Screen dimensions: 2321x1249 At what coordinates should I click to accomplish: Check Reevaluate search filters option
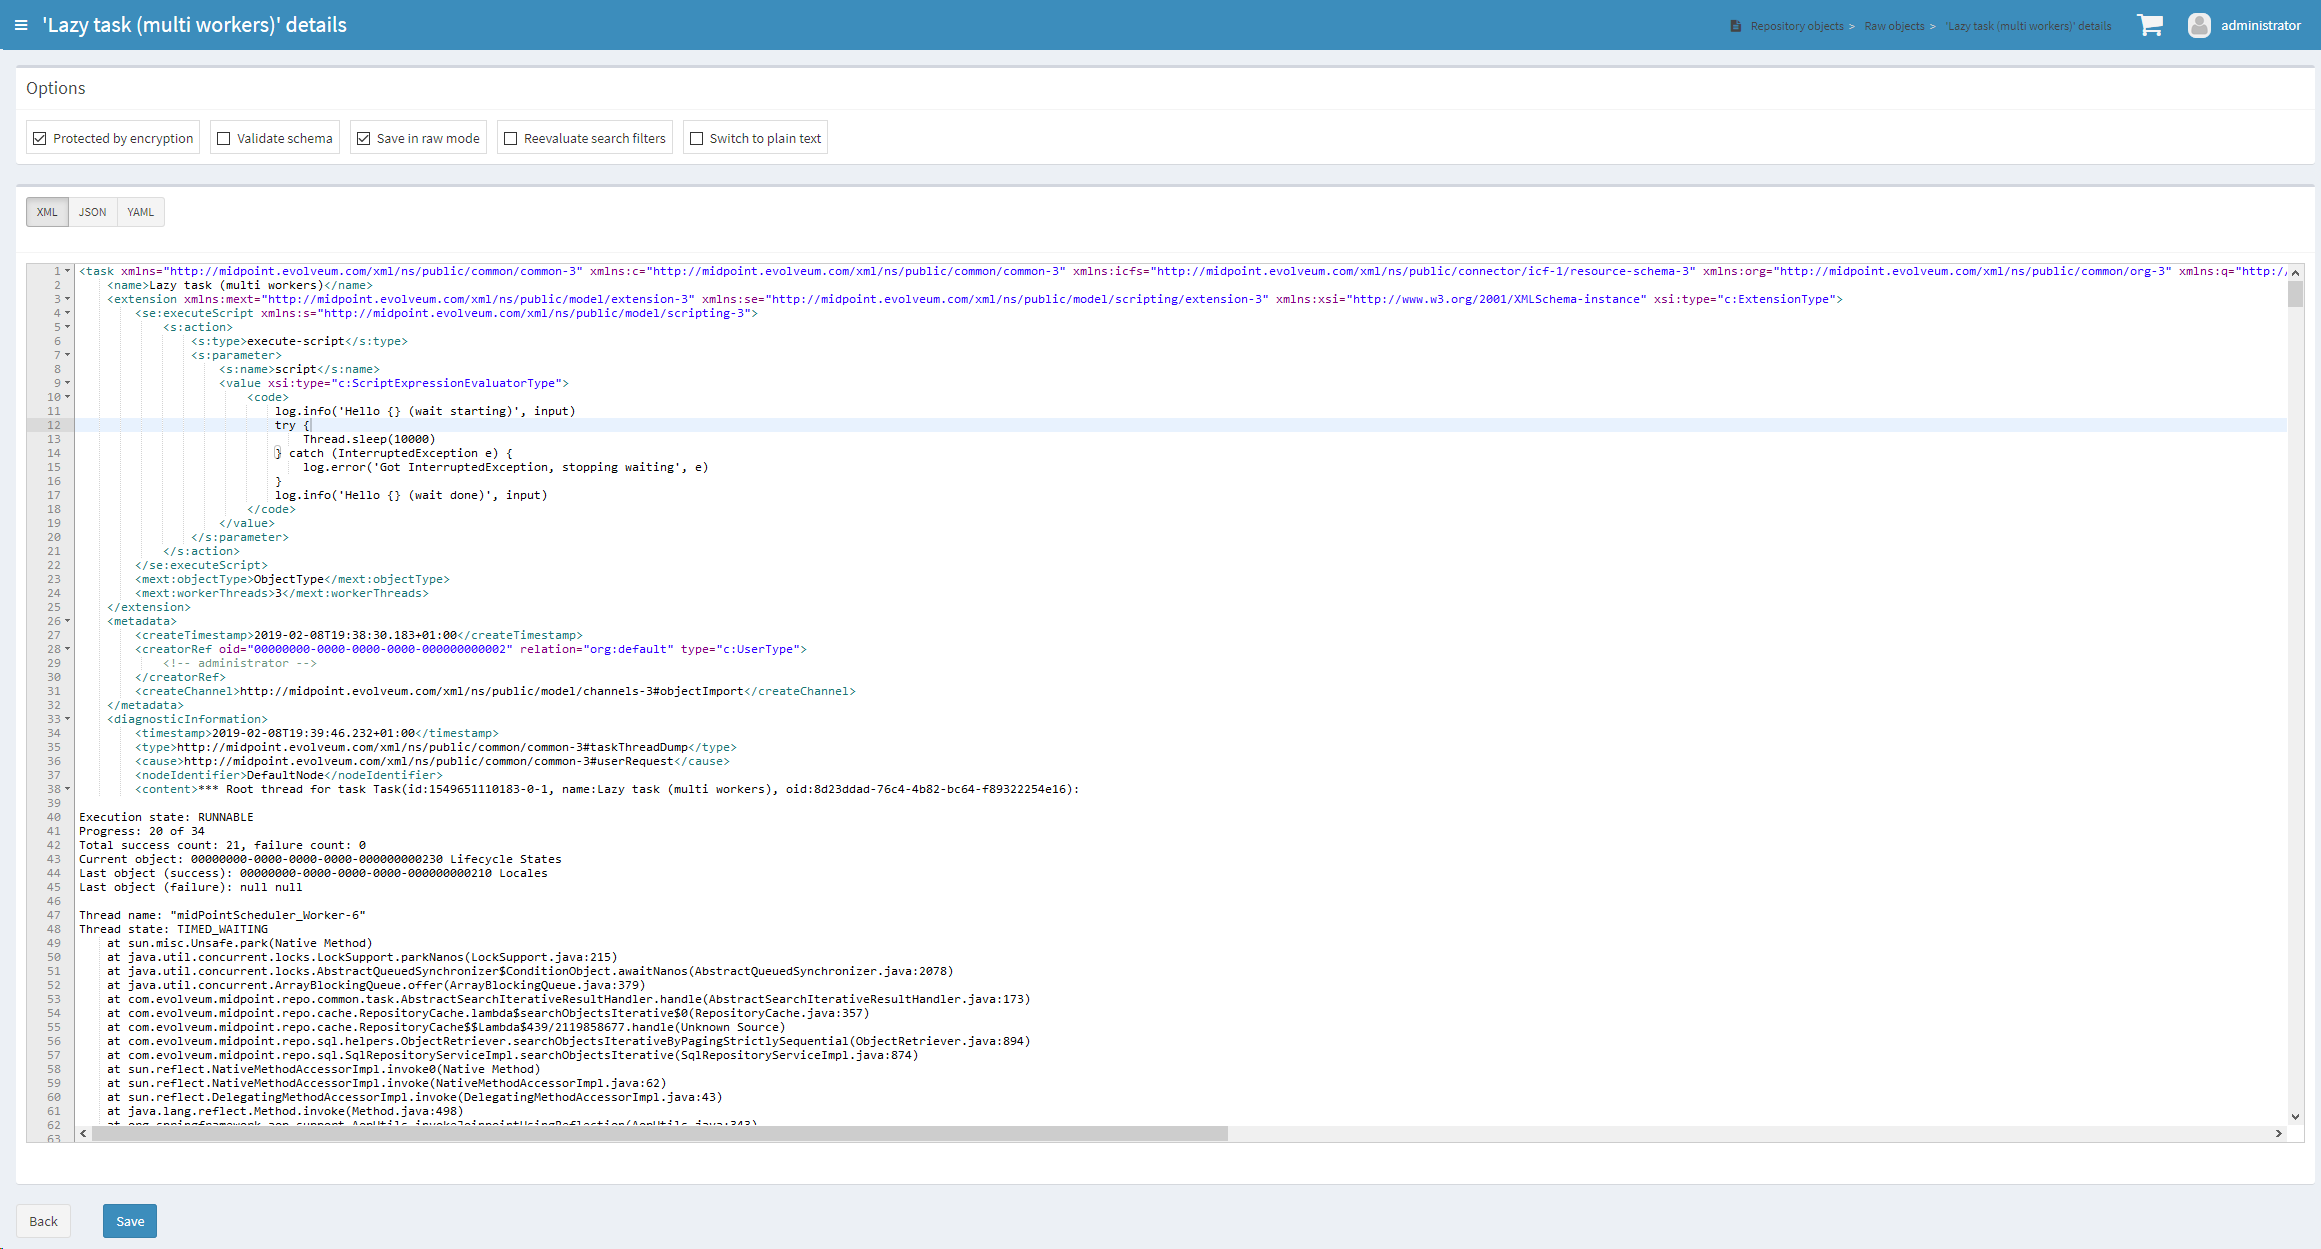coord(511,138)
